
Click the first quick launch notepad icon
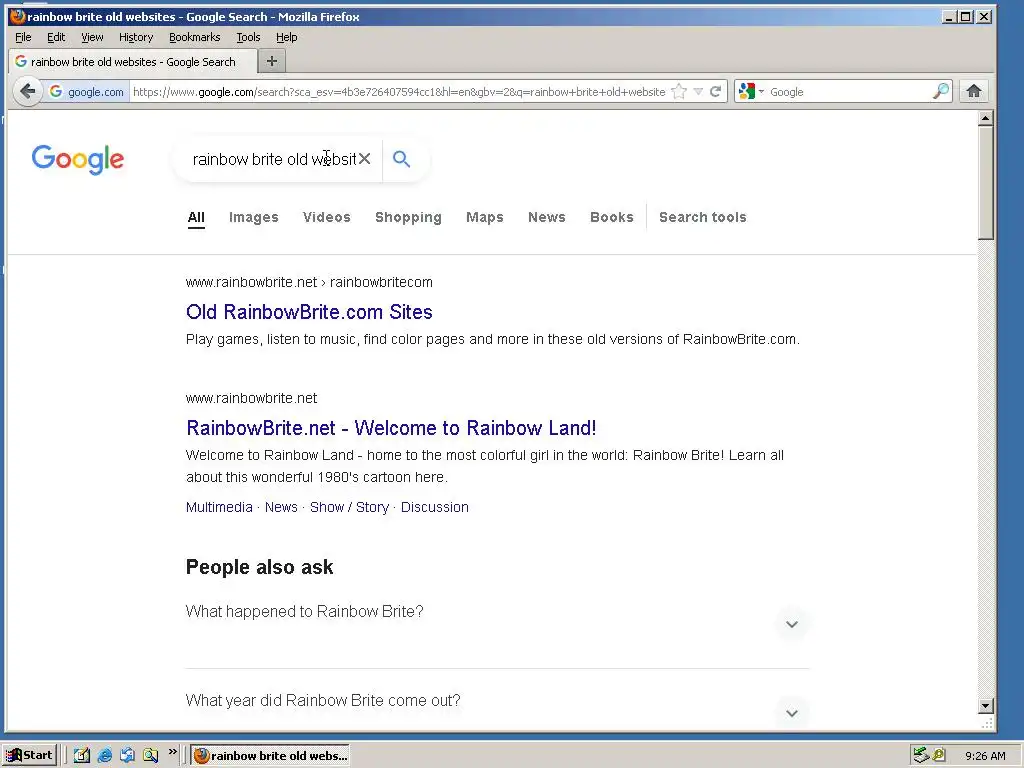[82, 756]
